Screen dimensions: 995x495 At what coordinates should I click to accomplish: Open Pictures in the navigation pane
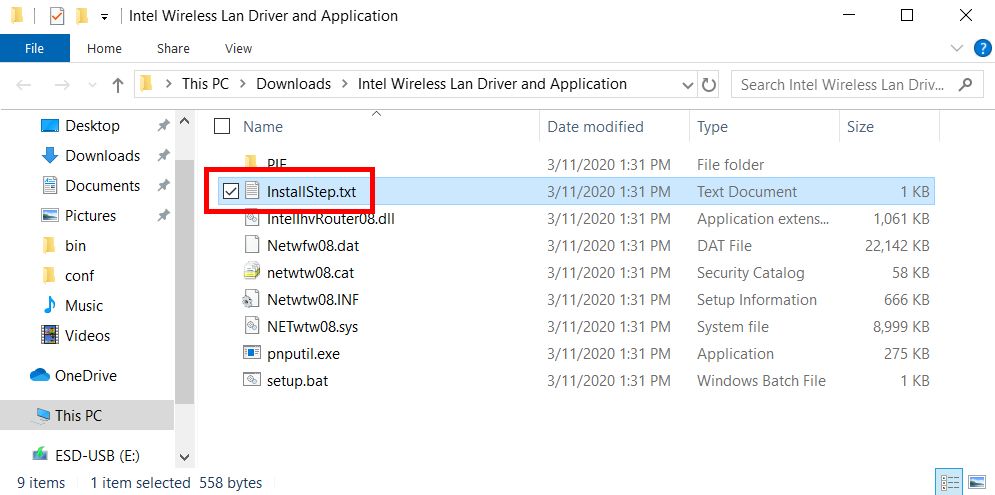point(91,215)
